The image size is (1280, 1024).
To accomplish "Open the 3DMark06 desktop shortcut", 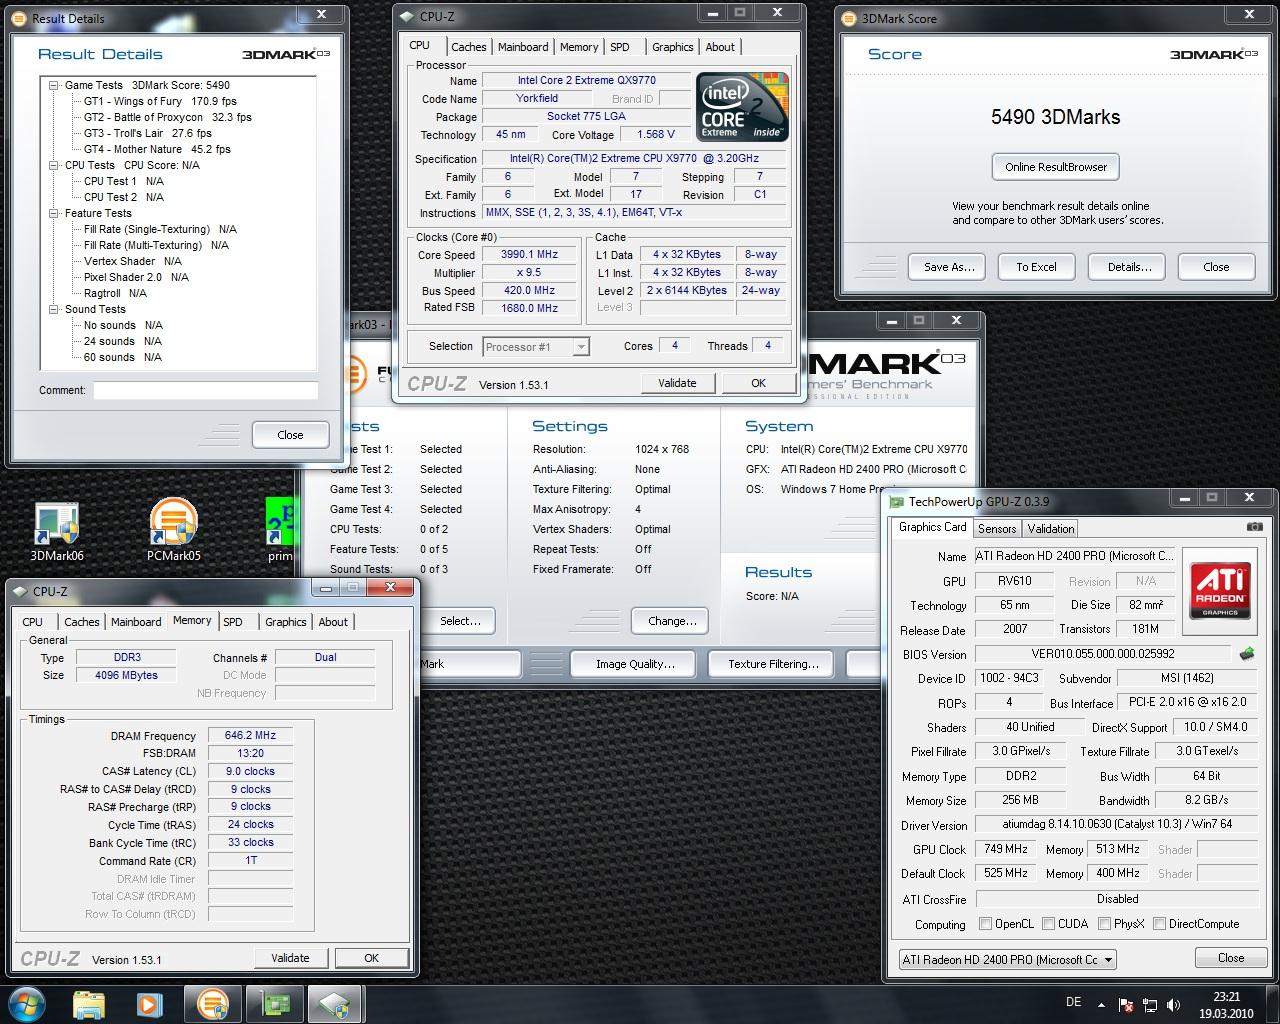I will (57, 530).
